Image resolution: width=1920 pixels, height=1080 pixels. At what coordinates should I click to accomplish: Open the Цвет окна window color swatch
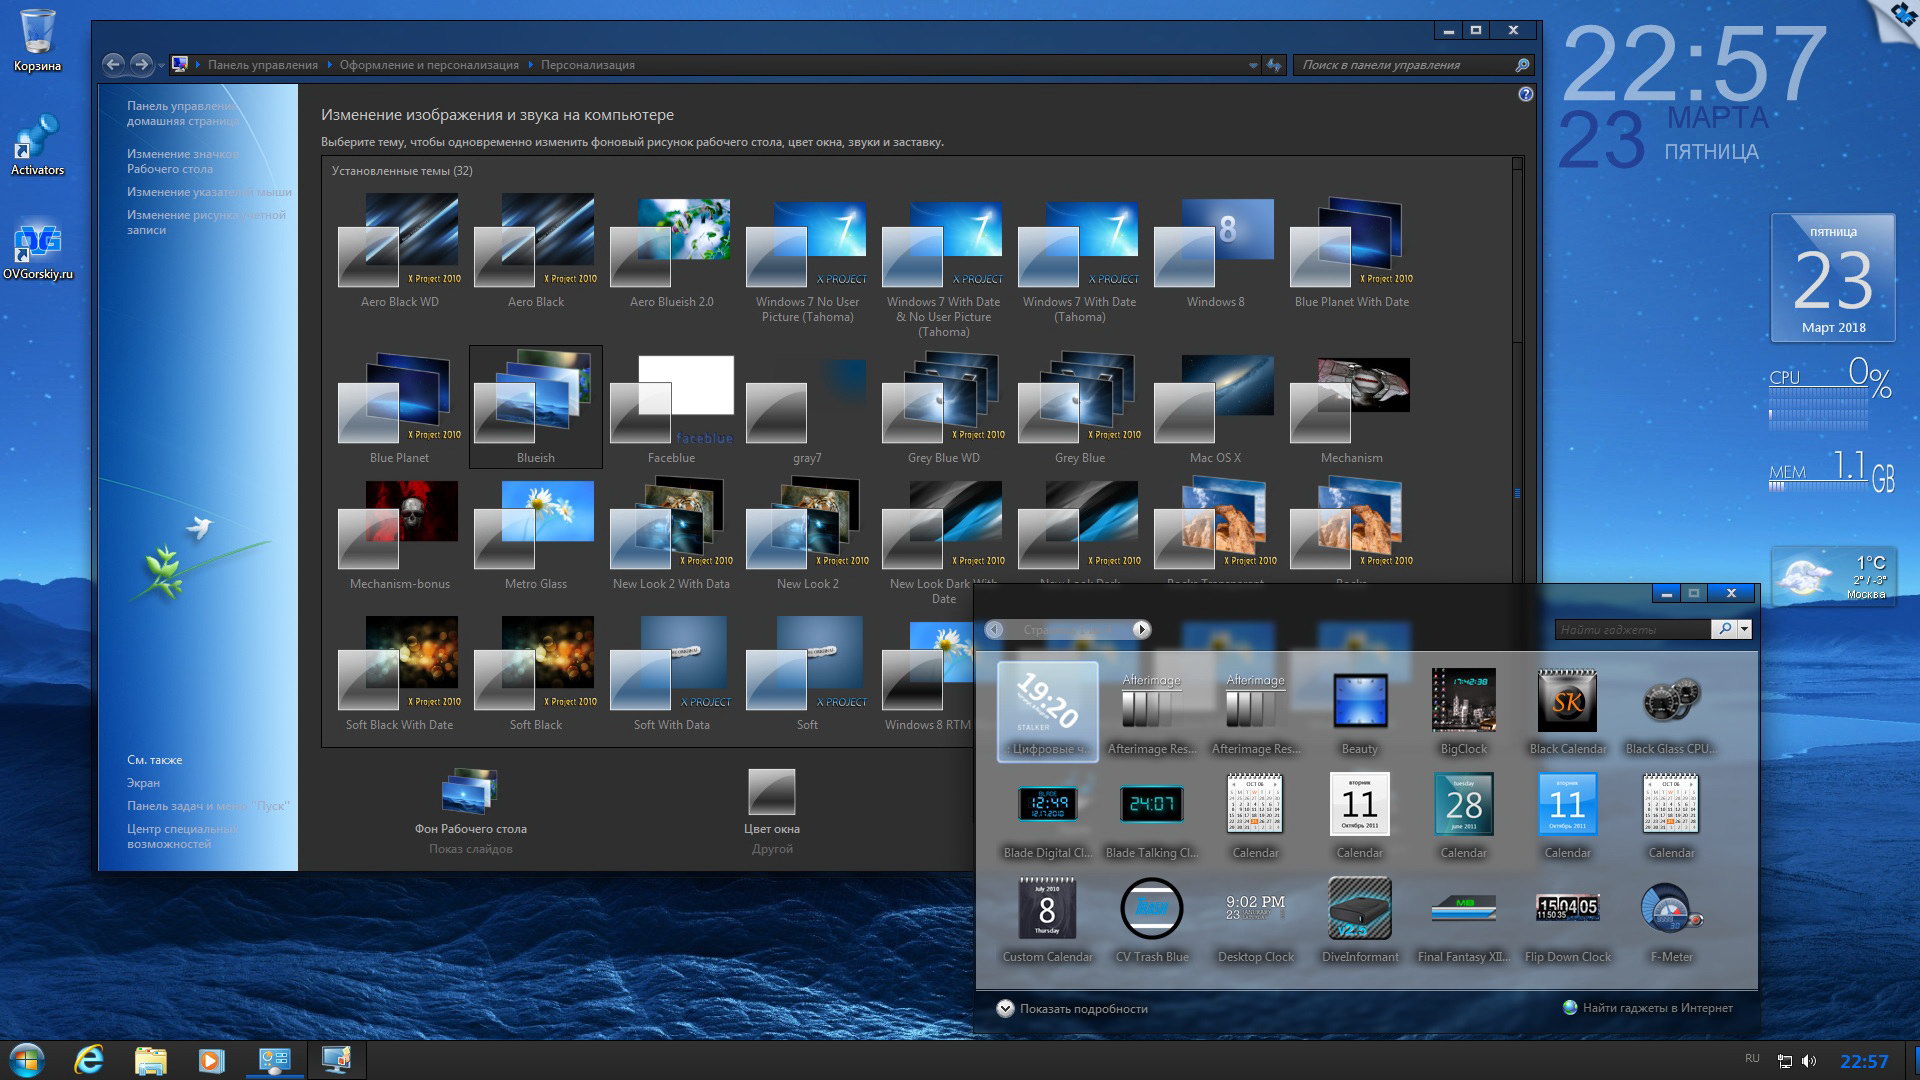pyautogui.click(x=771, y=793)
